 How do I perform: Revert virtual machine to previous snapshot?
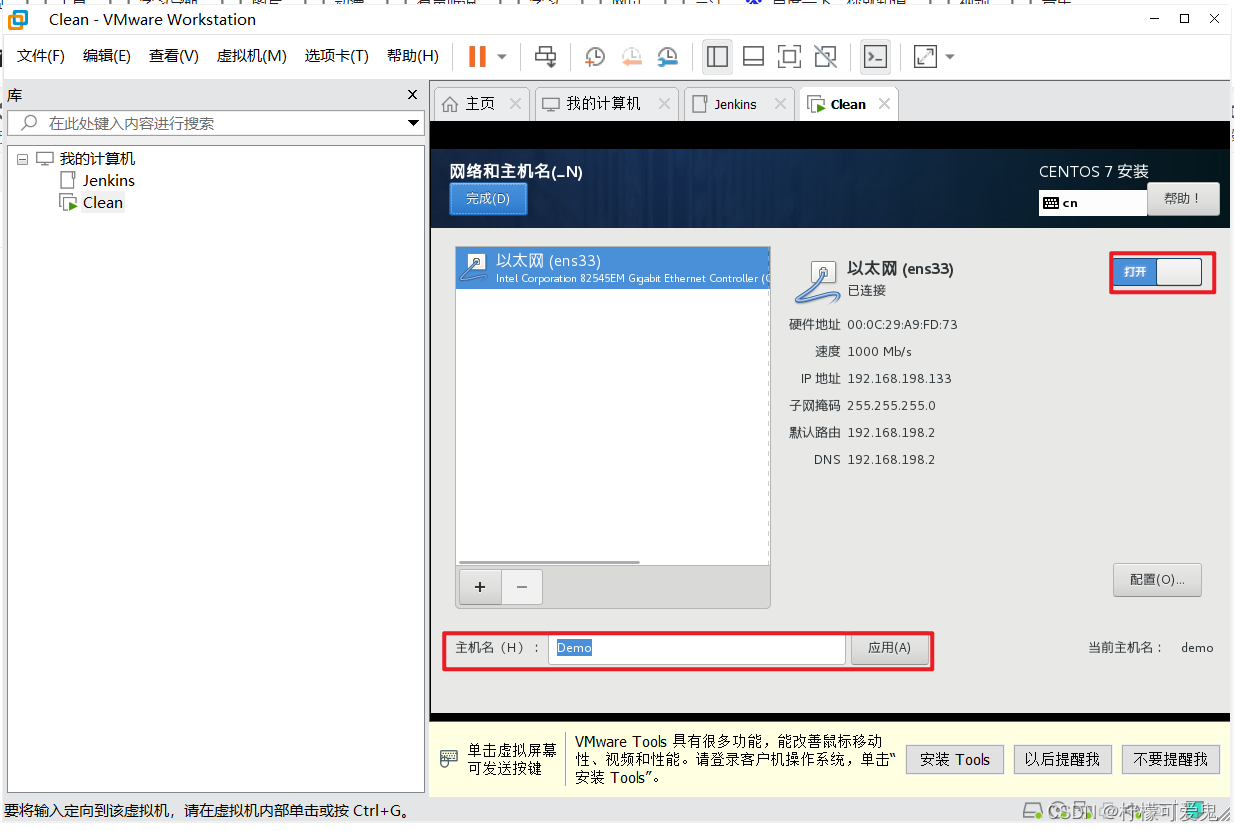coord(631,56)
